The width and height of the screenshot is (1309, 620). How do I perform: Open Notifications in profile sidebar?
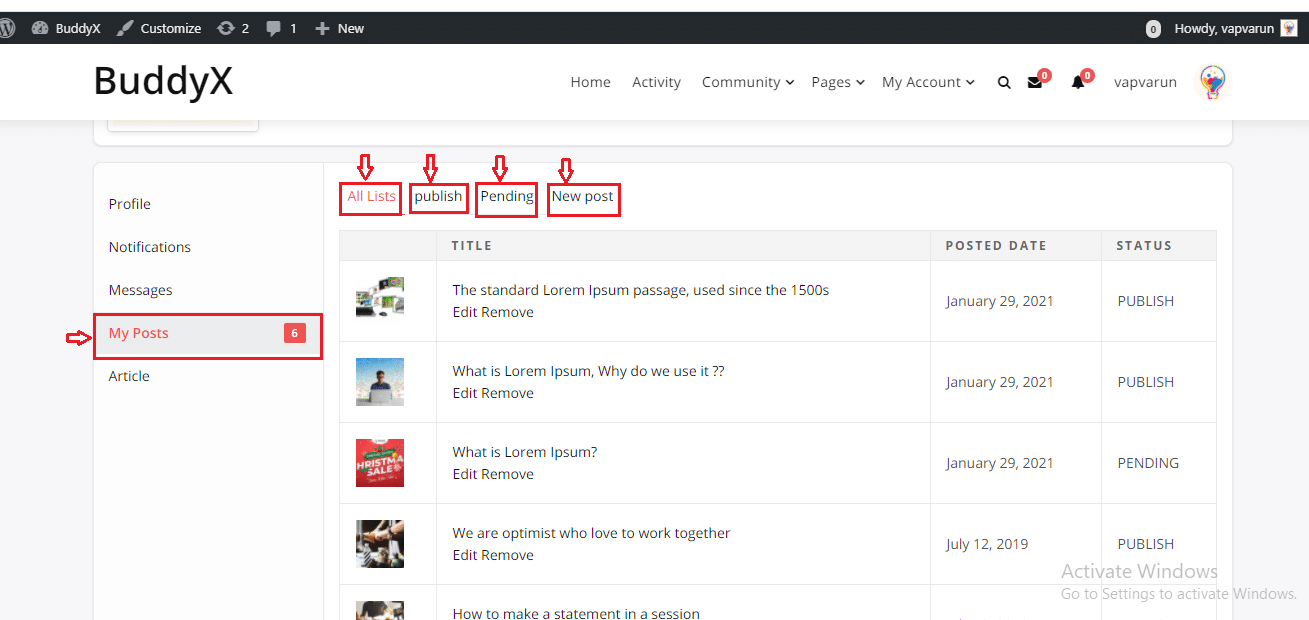[150, 247]
